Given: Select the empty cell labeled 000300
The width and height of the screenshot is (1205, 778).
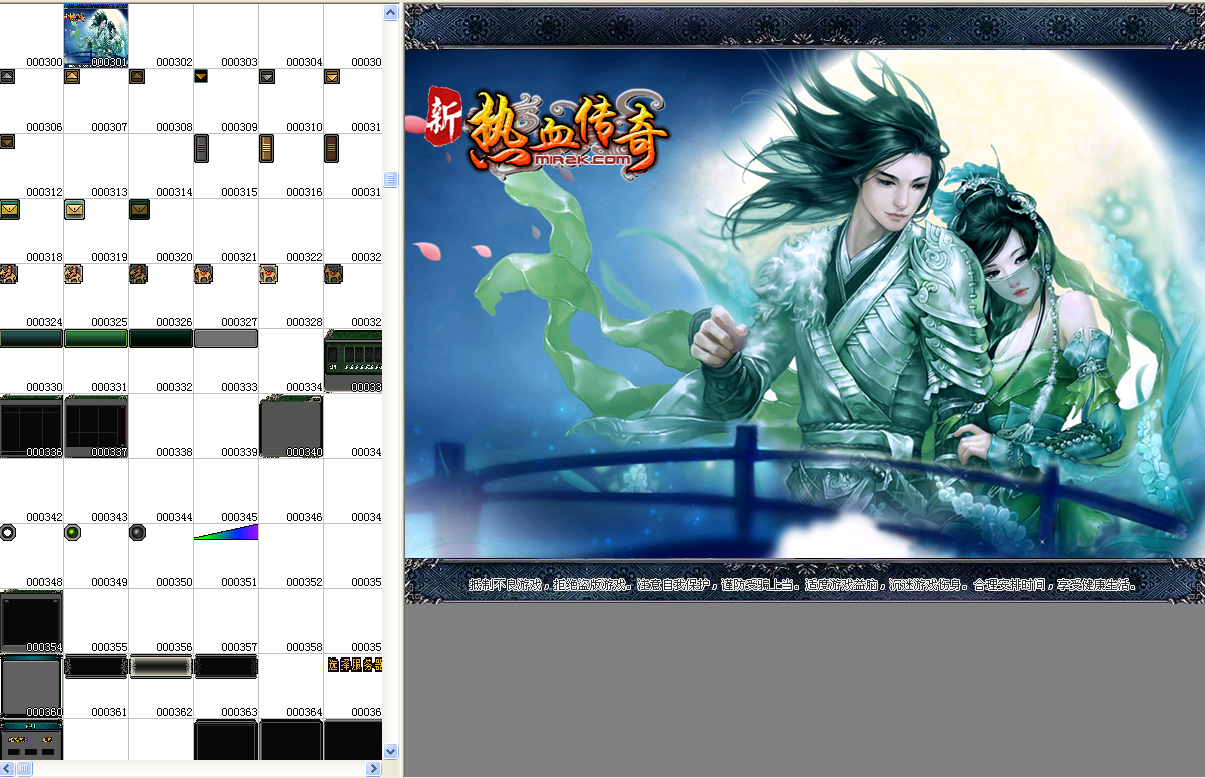Looking at the screenshot, I should [x=31, y=35].
